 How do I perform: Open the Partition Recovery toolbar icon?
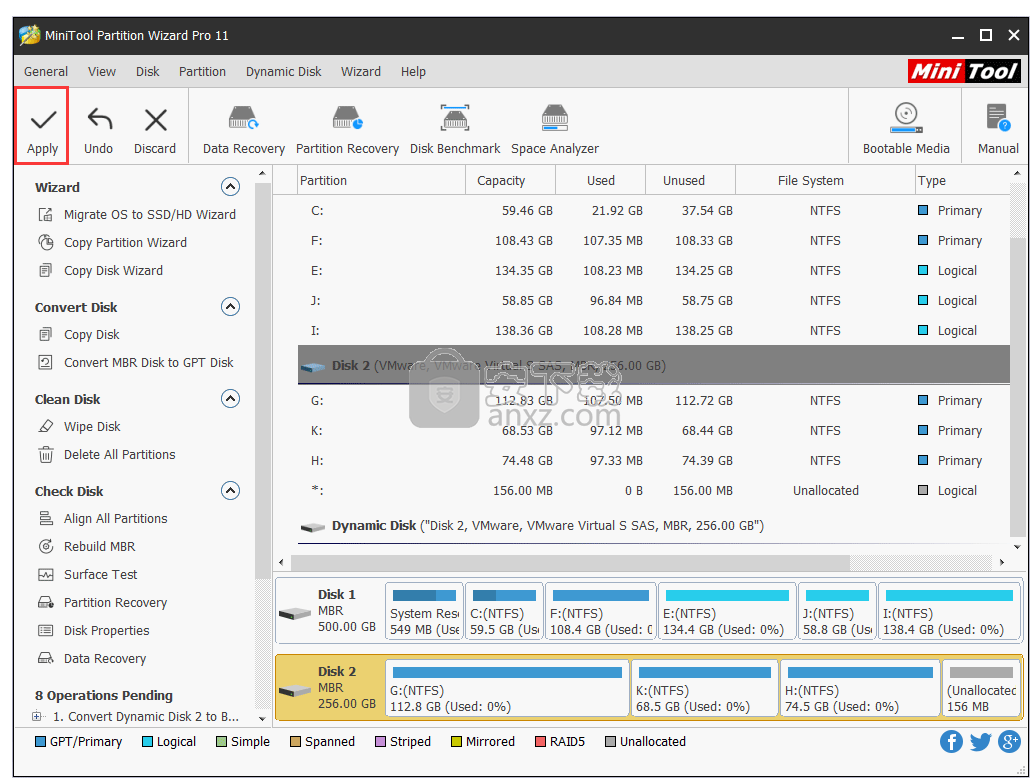(347, 130)
